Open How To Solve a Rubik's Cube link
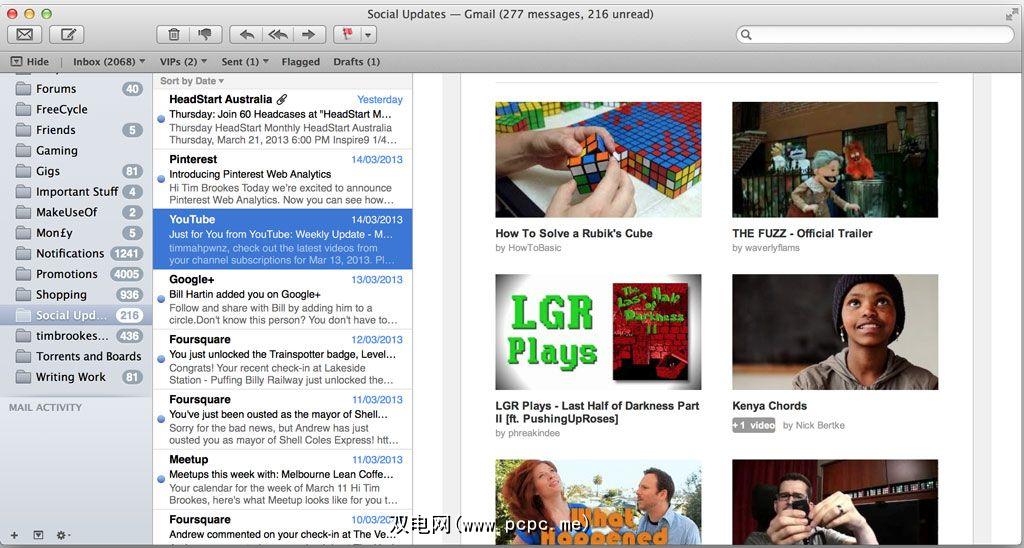Image resolution: width=1024 pixels, height=548 pixels. point(573,233)
